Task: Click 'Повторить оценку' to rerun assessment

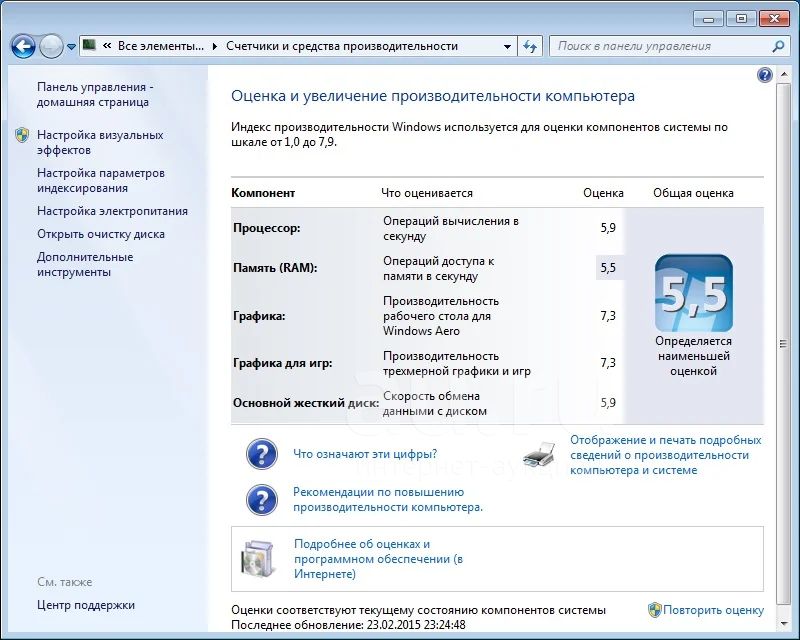Action: click(x=713, y=610)
